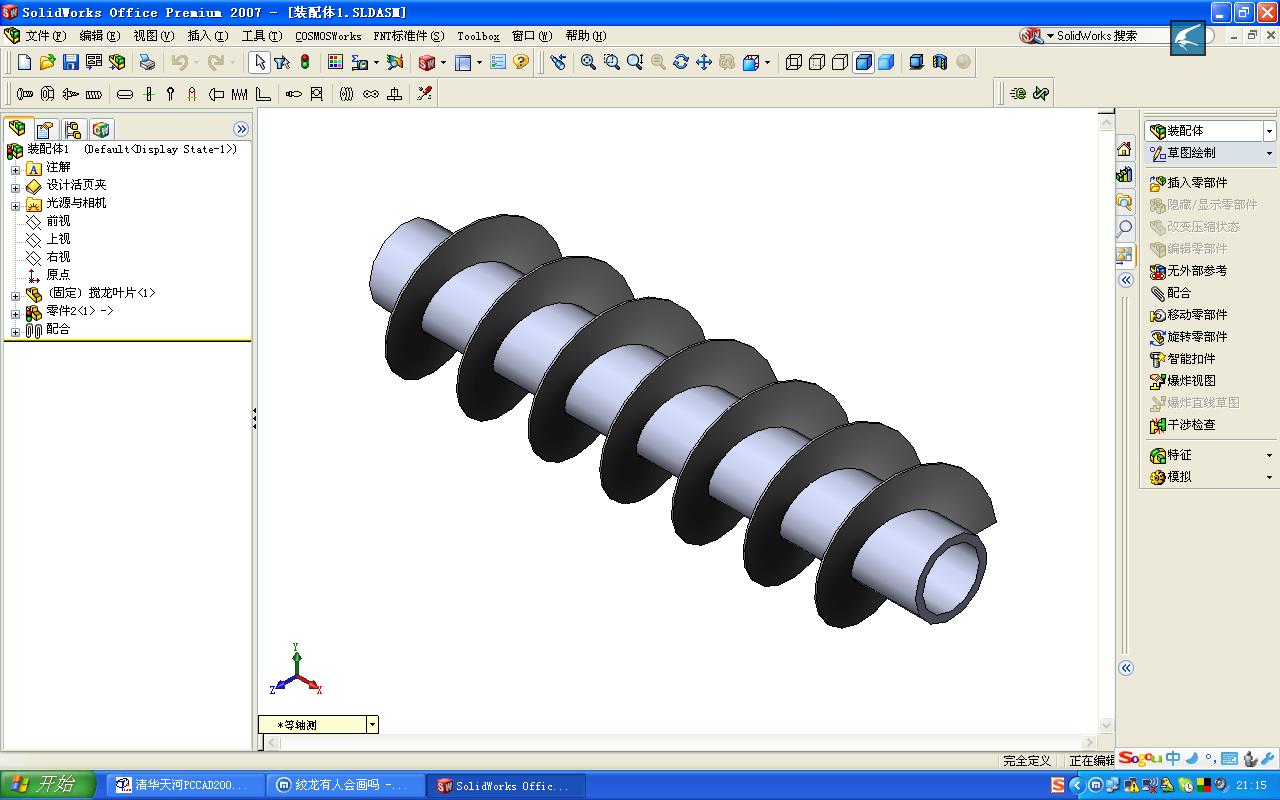Select the Rotate View tool

681,62
